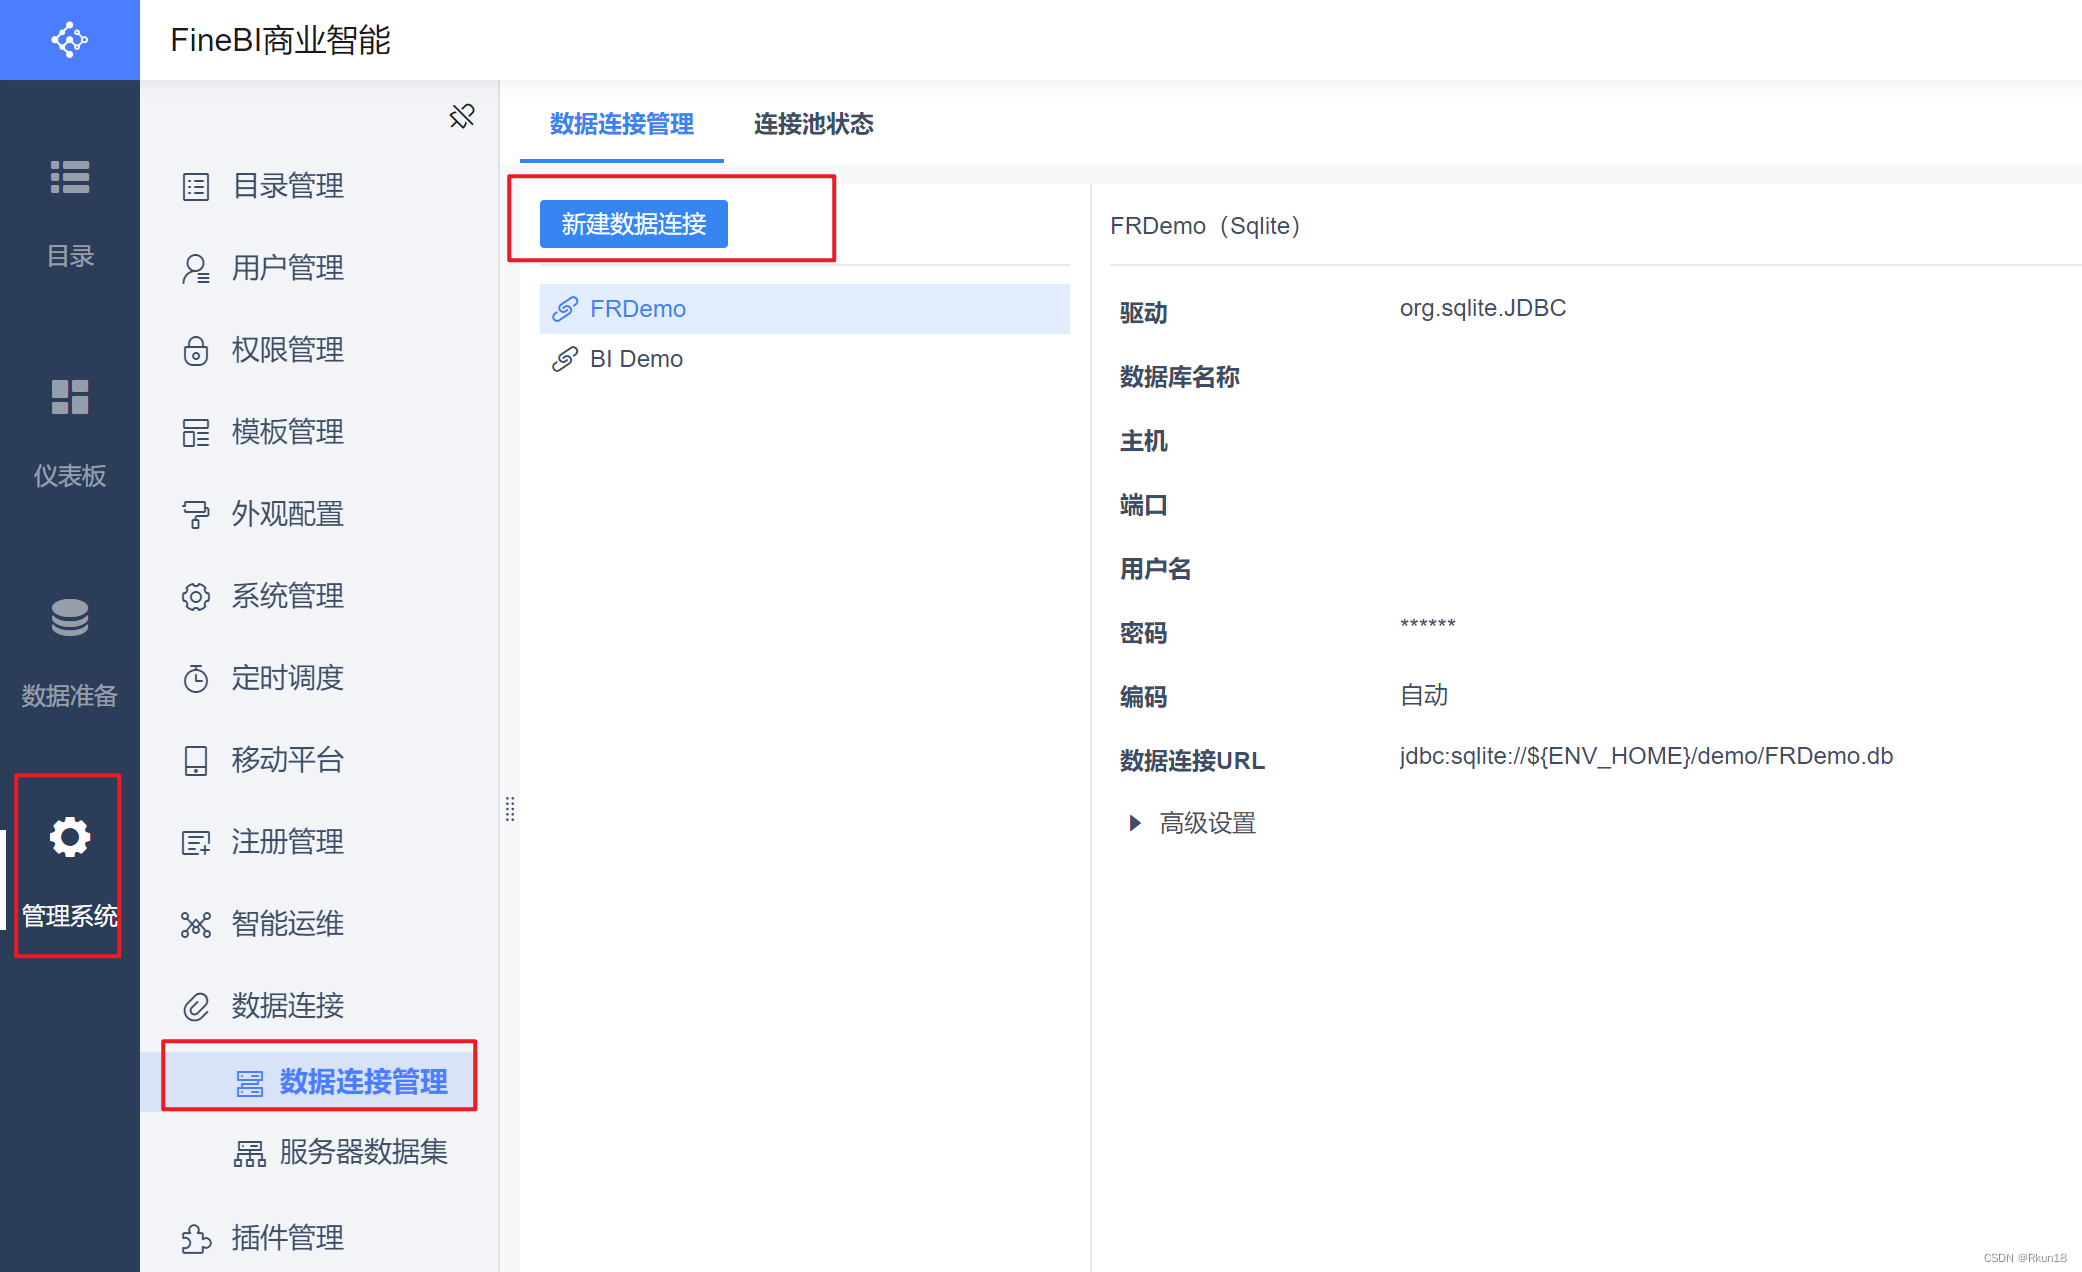
Task: Click the 用户管理 user icon
Action: [x=196, y=269]
